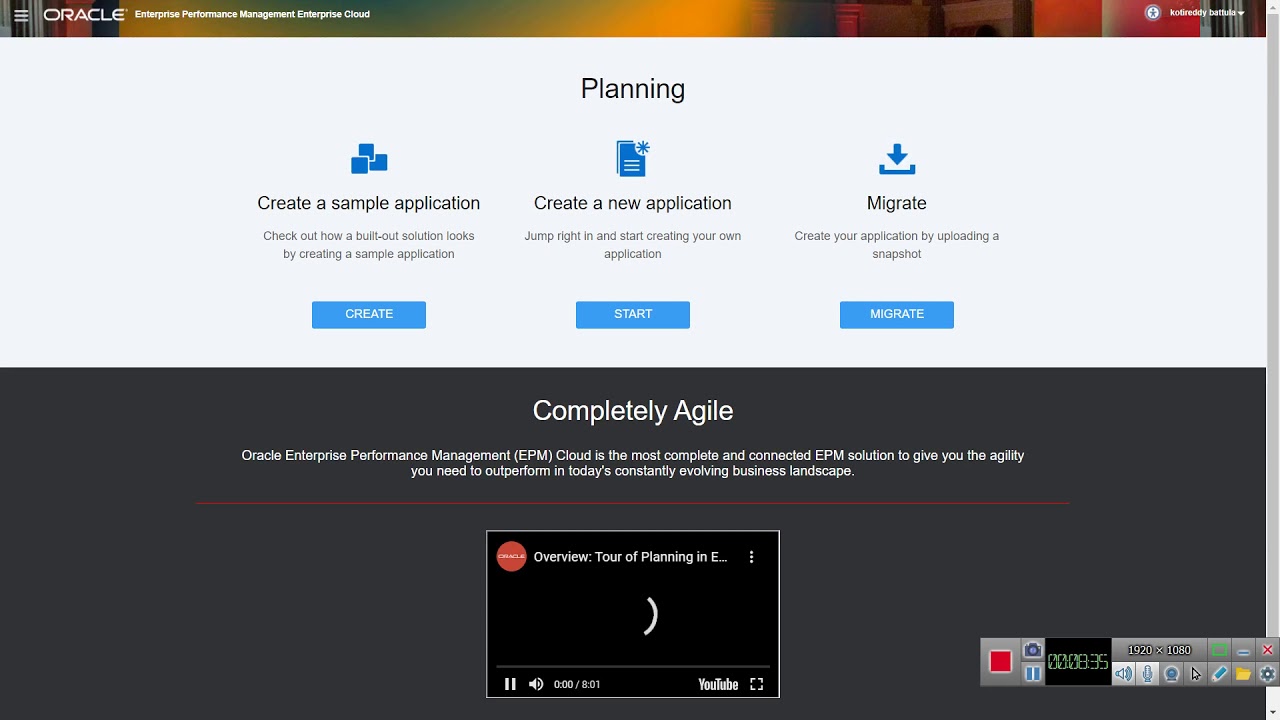Click the new application document icon
Viewport: 1280px width, 720px height.
(x=633, y=158)
